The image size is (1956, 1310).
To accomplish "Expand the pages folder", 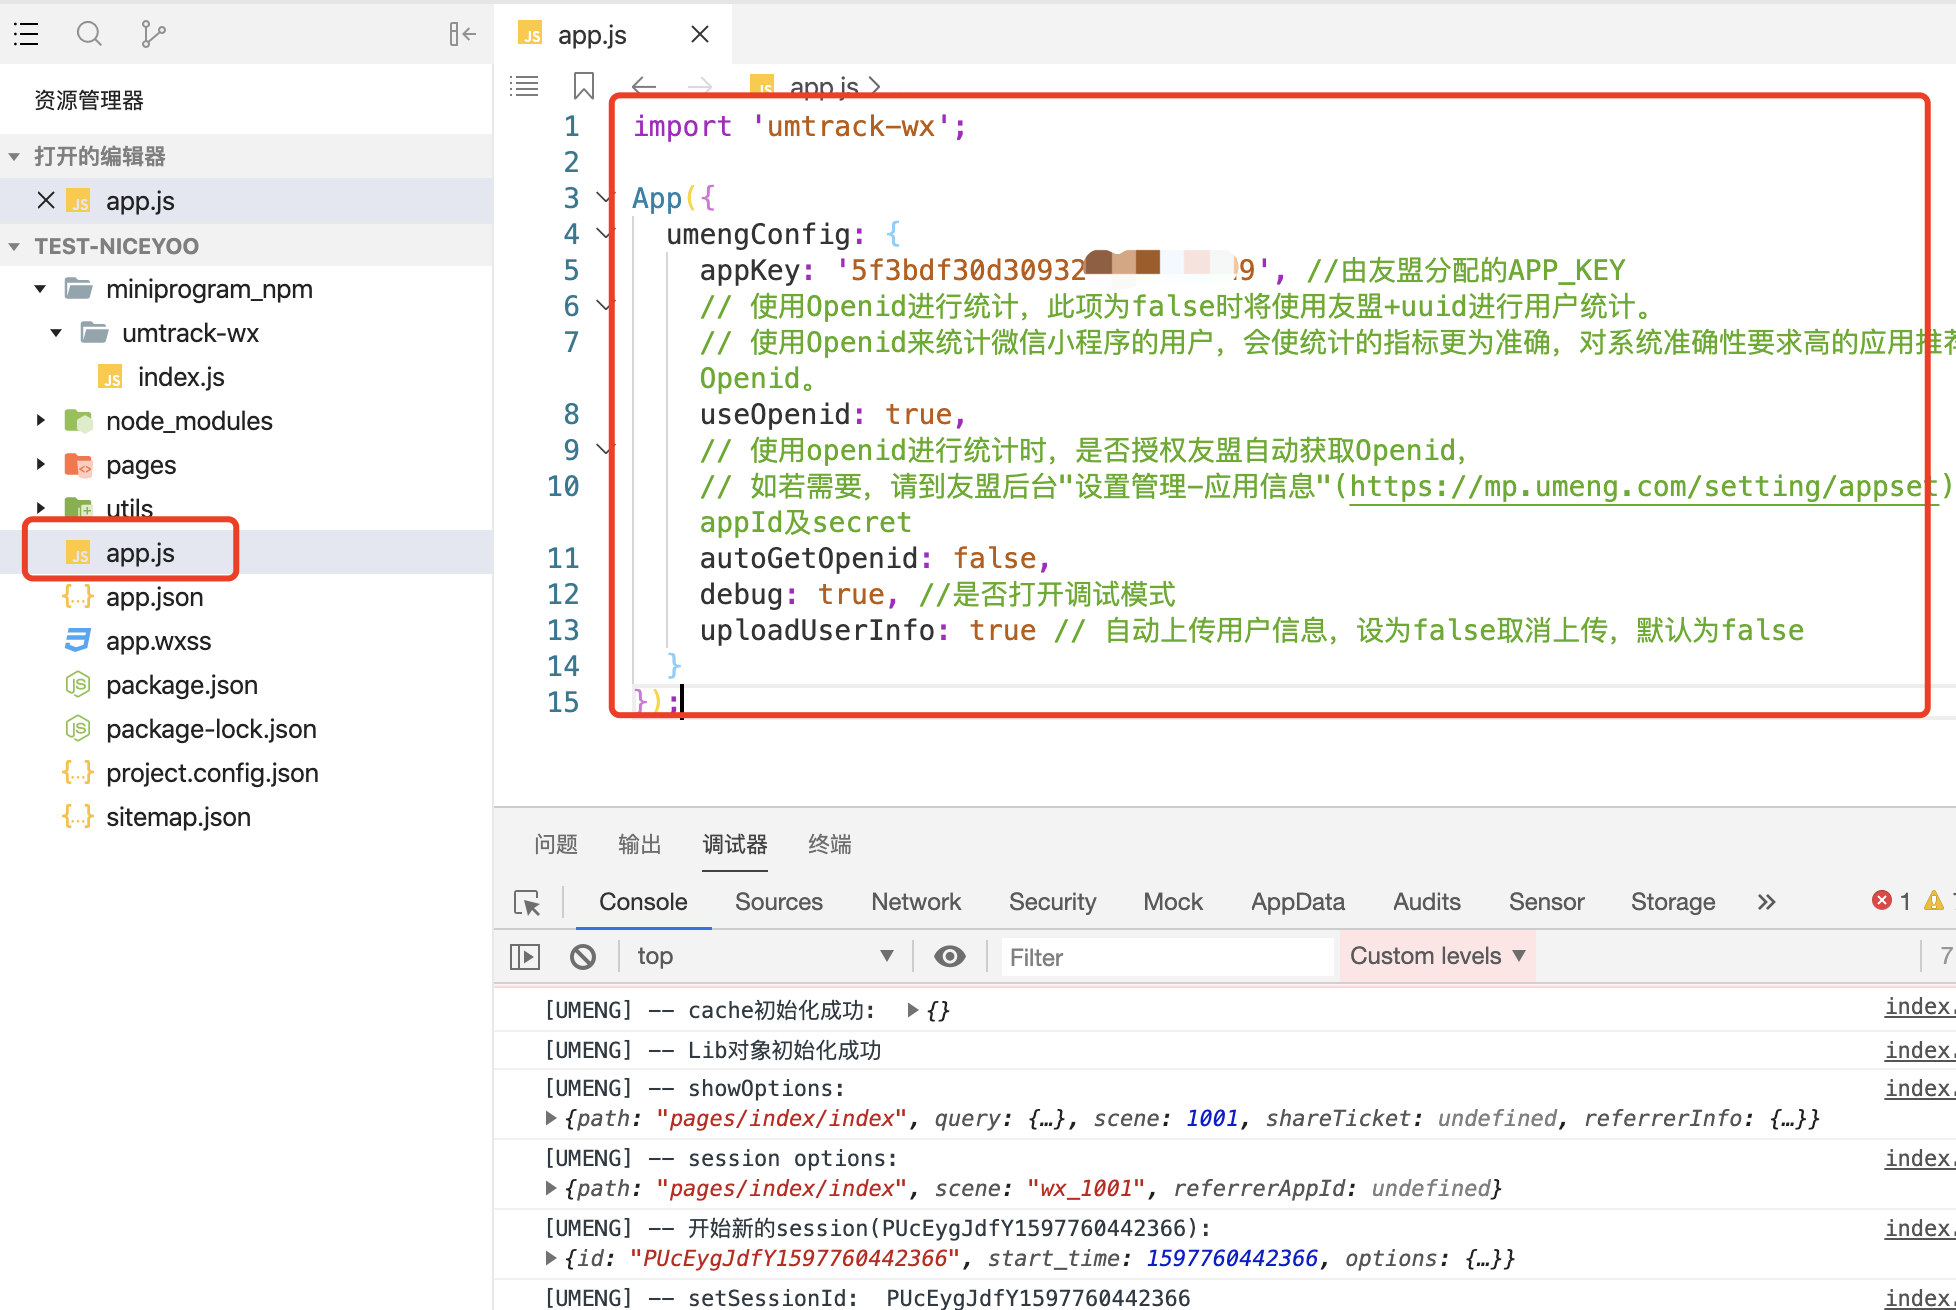I will pos(40,465).
